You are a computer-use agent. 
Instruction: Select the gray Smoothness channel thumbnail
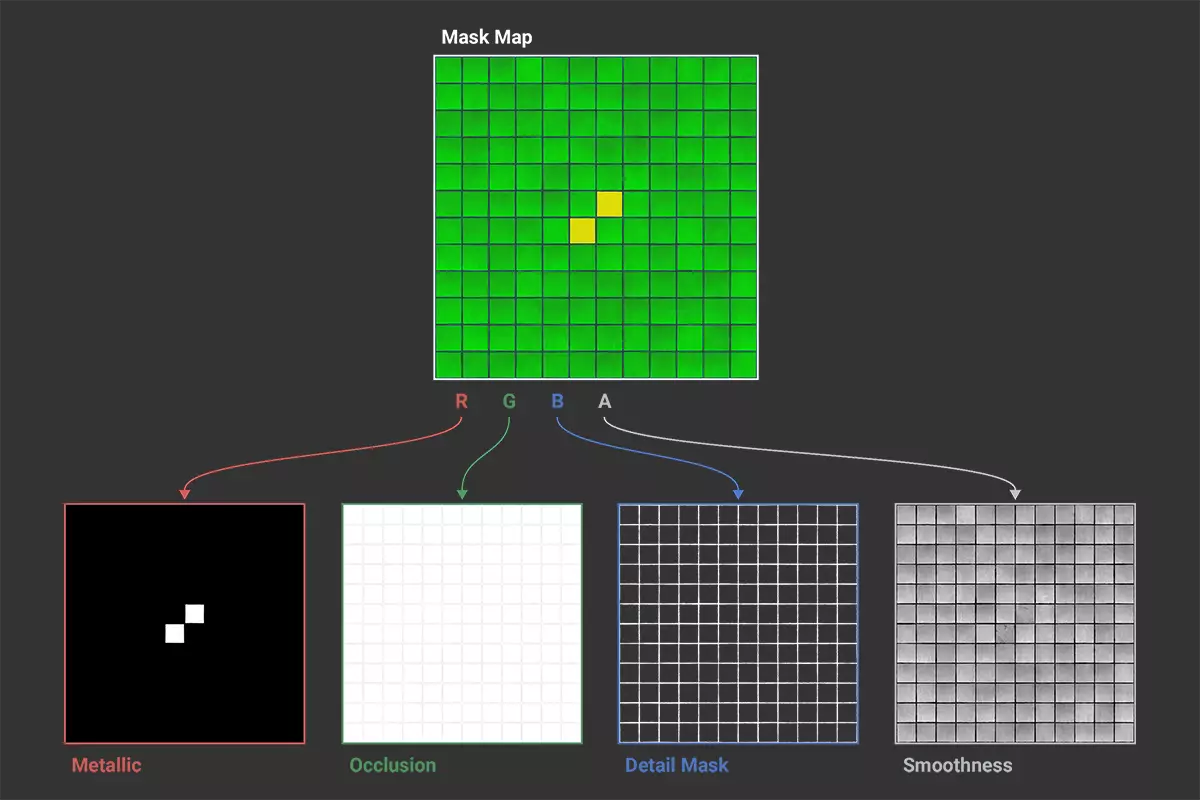(1015, 623)
